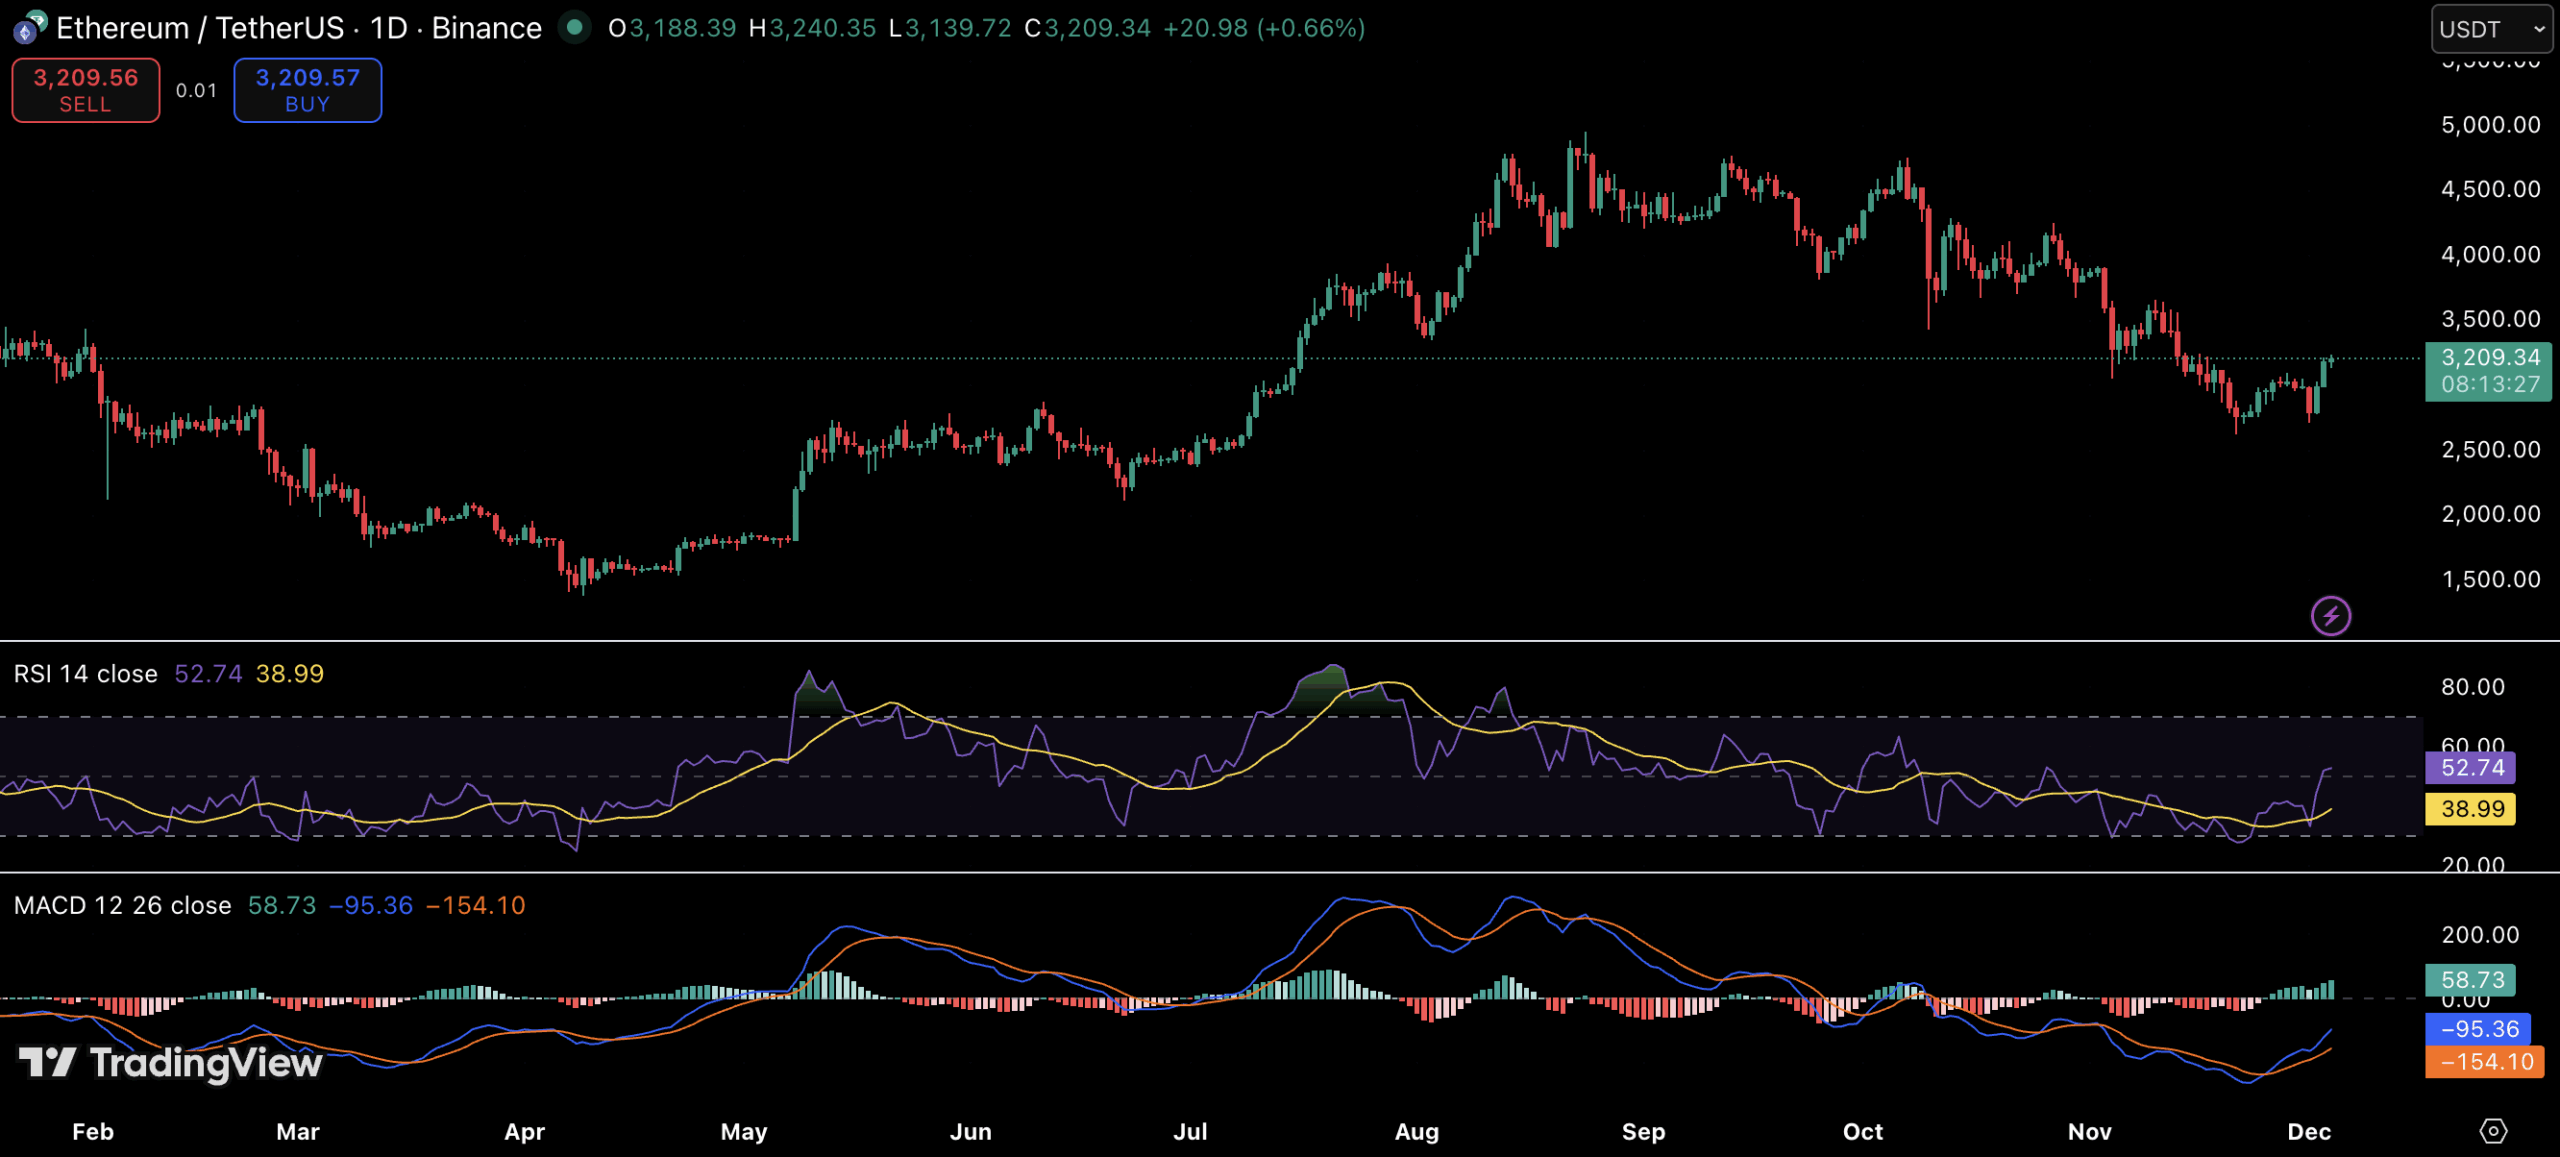2560x1157 pixels.
Task: Click the Dec label on time axis
Action: 2308,1132
